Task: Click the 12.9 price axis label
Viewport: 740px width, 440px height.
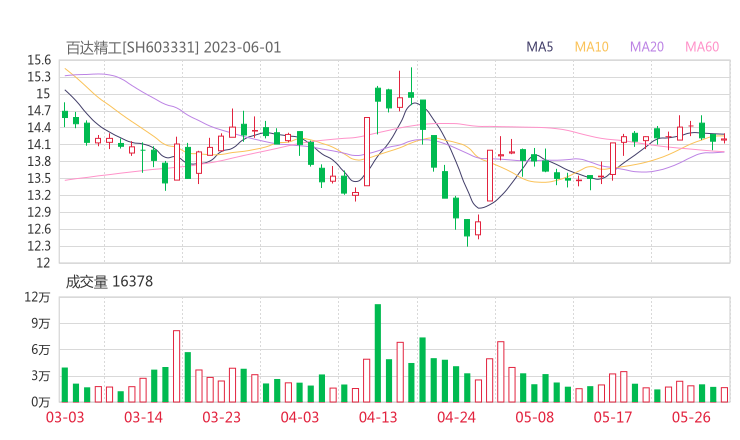Action: pyautogui.click(x=39, y=212)
